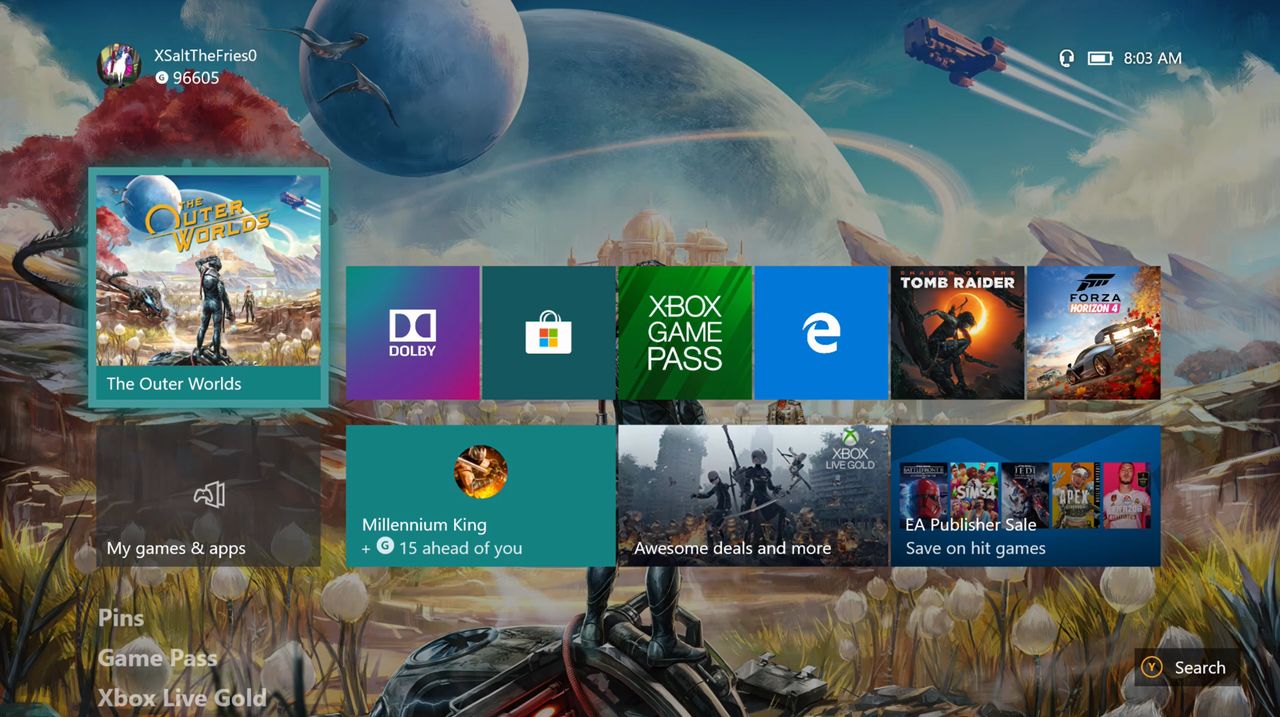Launch Shadow of the Tomb Raider

(957, 331)
